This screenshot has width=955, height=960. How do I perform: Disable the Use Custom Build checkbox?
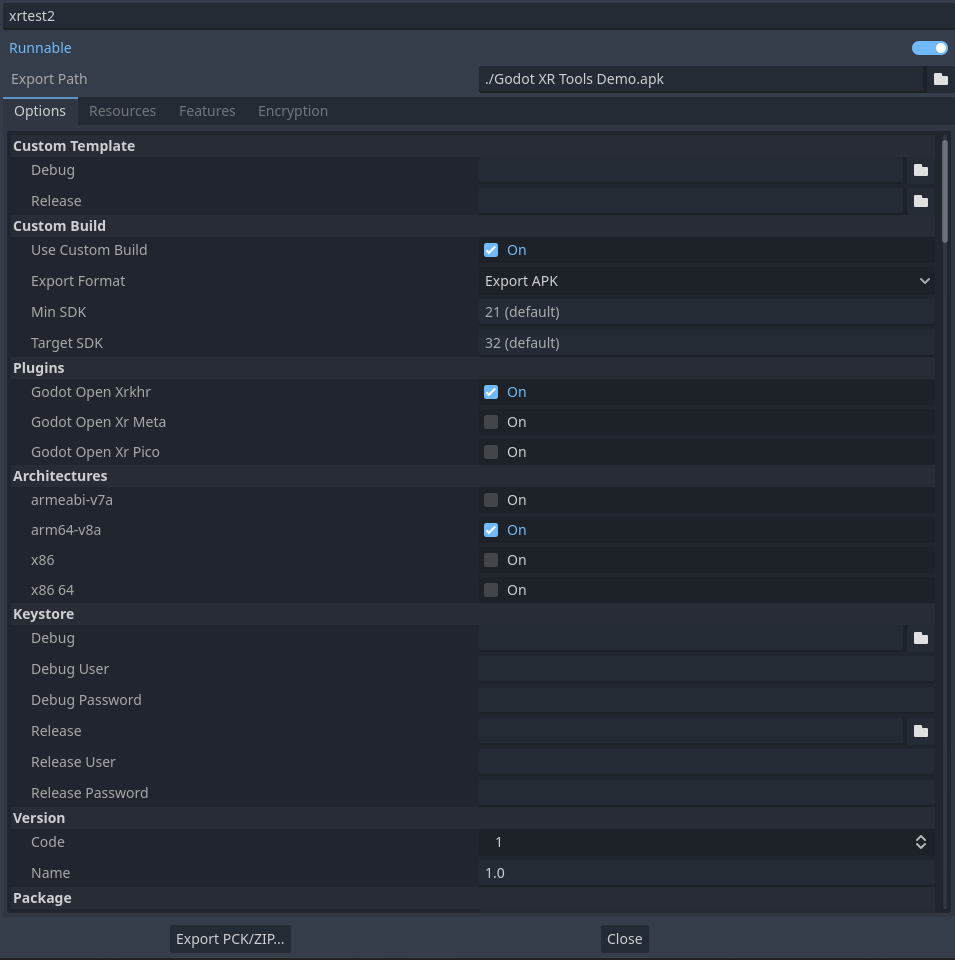tap(490, 249)
